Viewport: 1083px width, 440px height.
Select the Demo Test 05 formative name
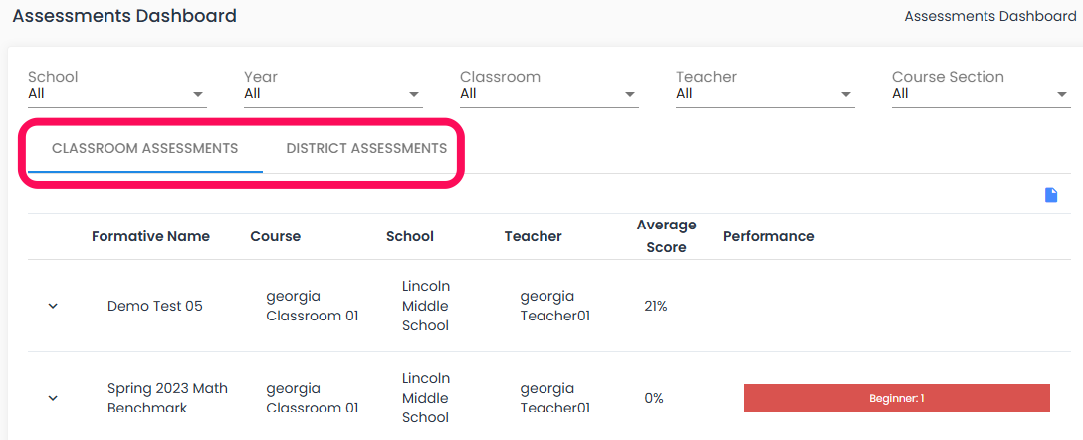(x=155, y=306)
